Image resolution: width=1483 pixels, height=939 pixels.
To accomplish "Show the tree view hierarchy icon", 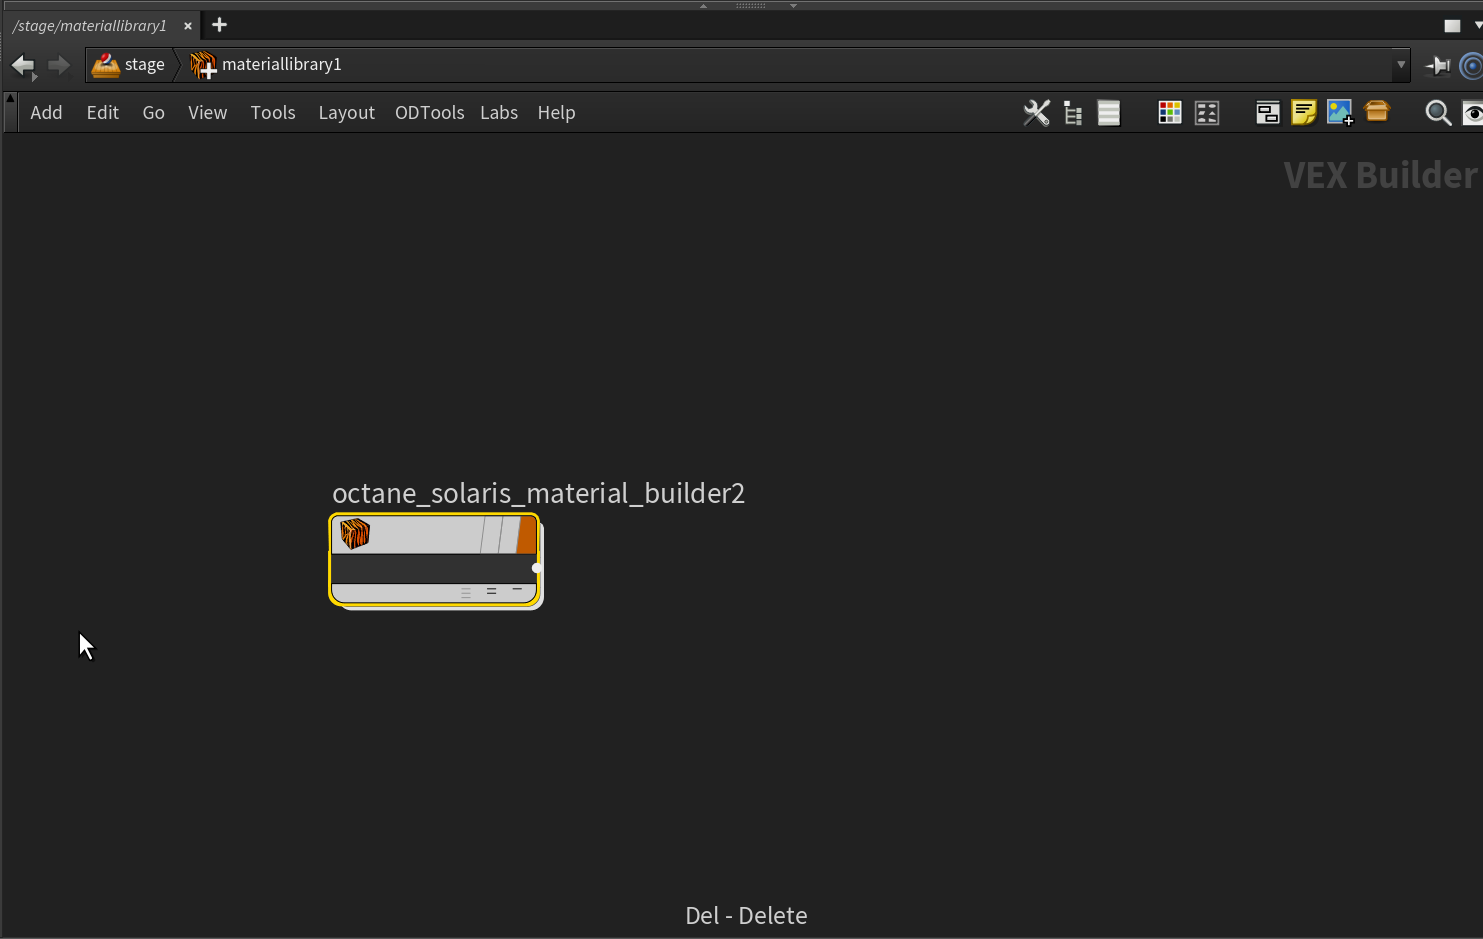I will (x=1073, y=113).
